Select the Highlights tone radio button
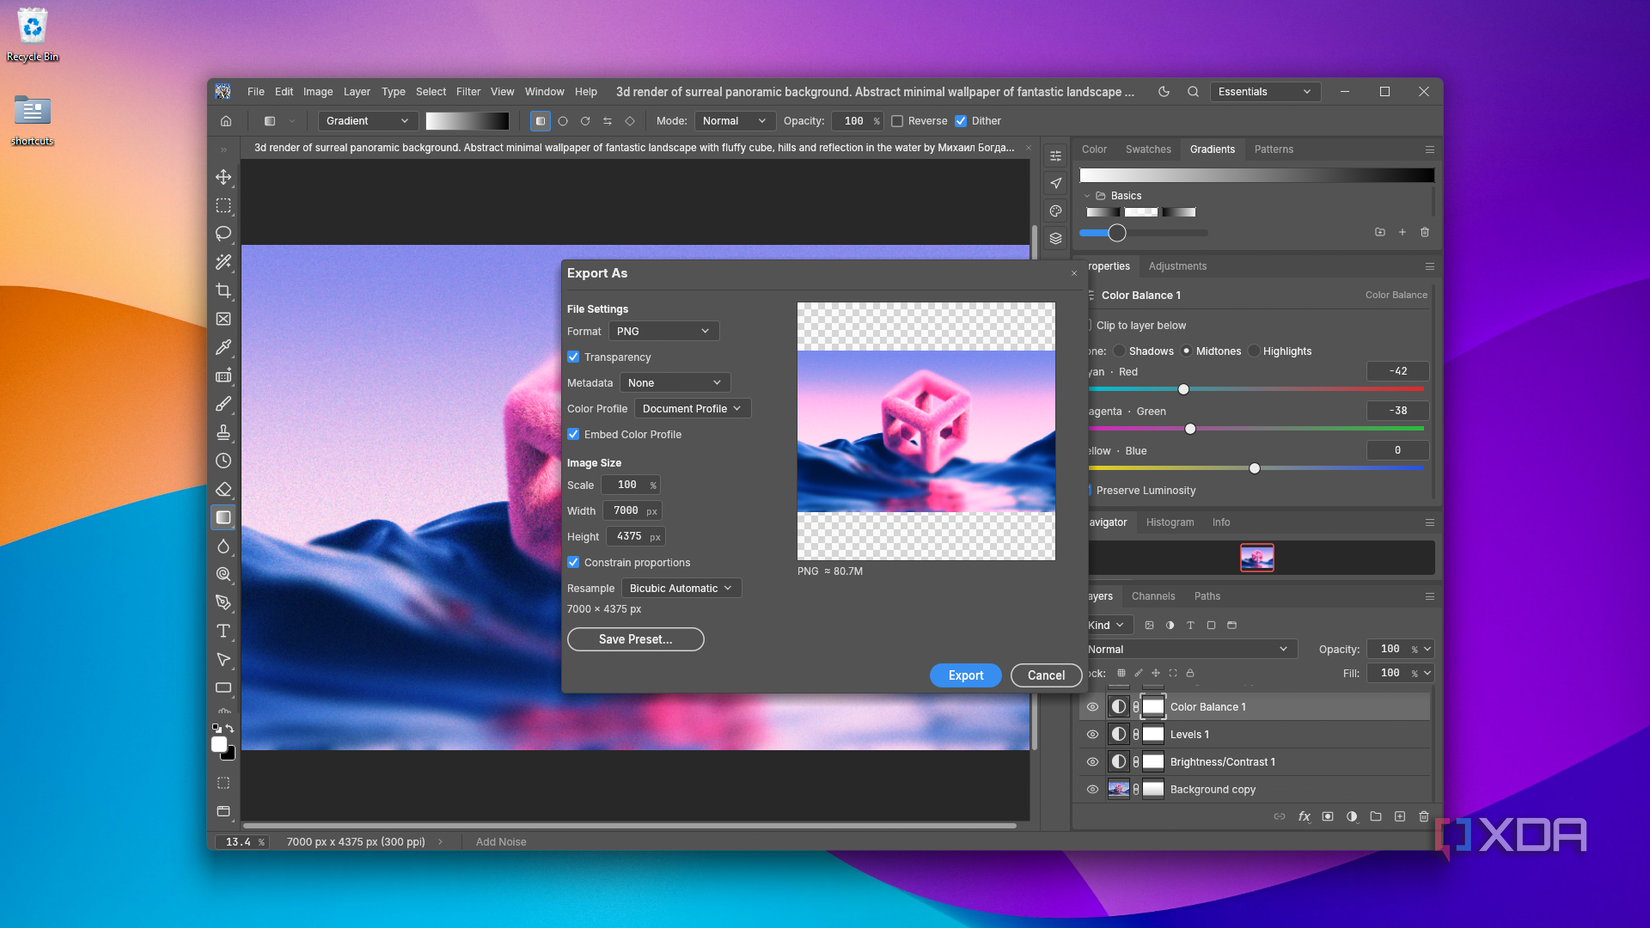Image resolution: width=1650 pixels, height=928 pixels. pyautogui.click(x=1254, y=351)
